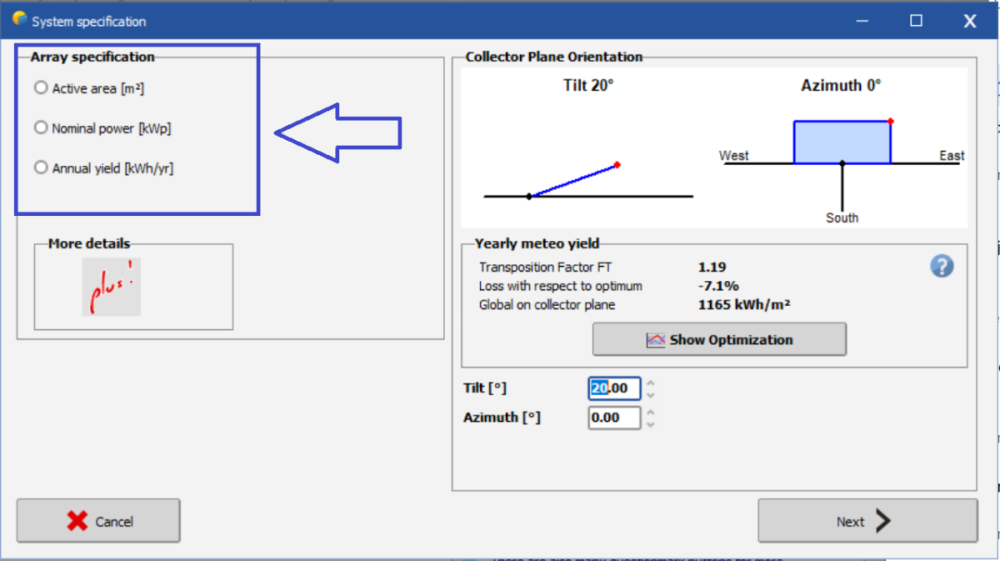Click inside the Azimuth input field
This screenshot has height=561, width=1000.
(614, 418)
